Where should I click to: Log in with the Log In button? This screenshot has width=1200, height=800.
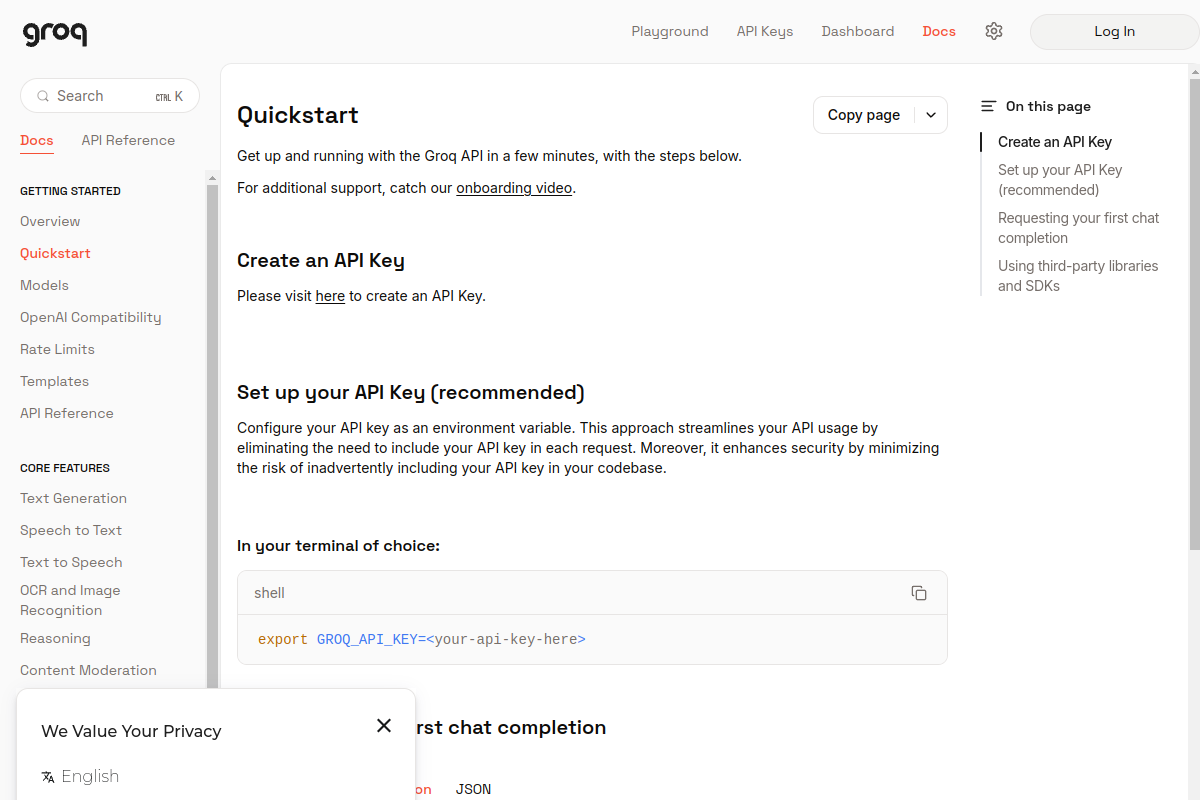point(1114,31)
